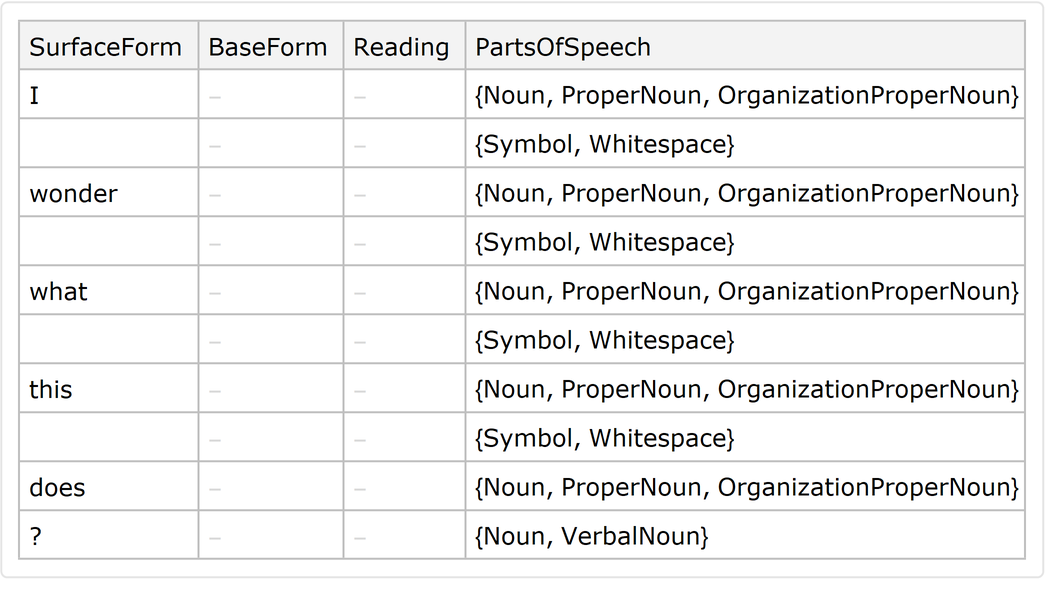This screenshot has width=1046, height=610.
Task: Select the Reading column header
Action: click(402, 47)
